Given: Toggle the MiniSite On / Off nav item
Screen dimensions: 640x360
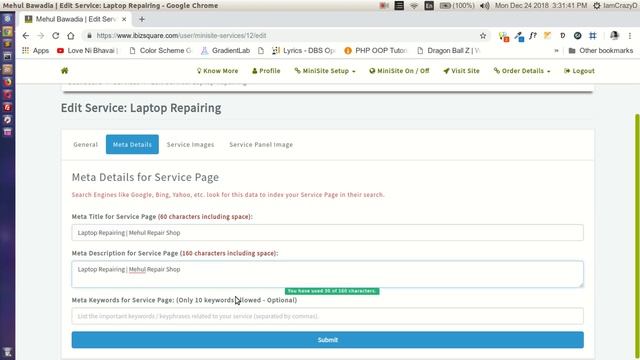Looking at the screenshot, I should point(399,71).
